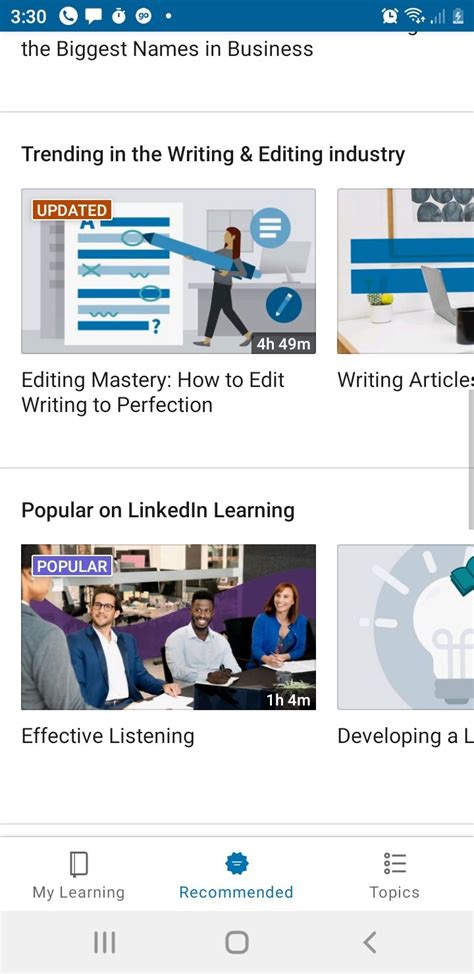Tap the lightbulb course thumbnail
This screenshot has height=974, width=474.
tap(406, 627)
